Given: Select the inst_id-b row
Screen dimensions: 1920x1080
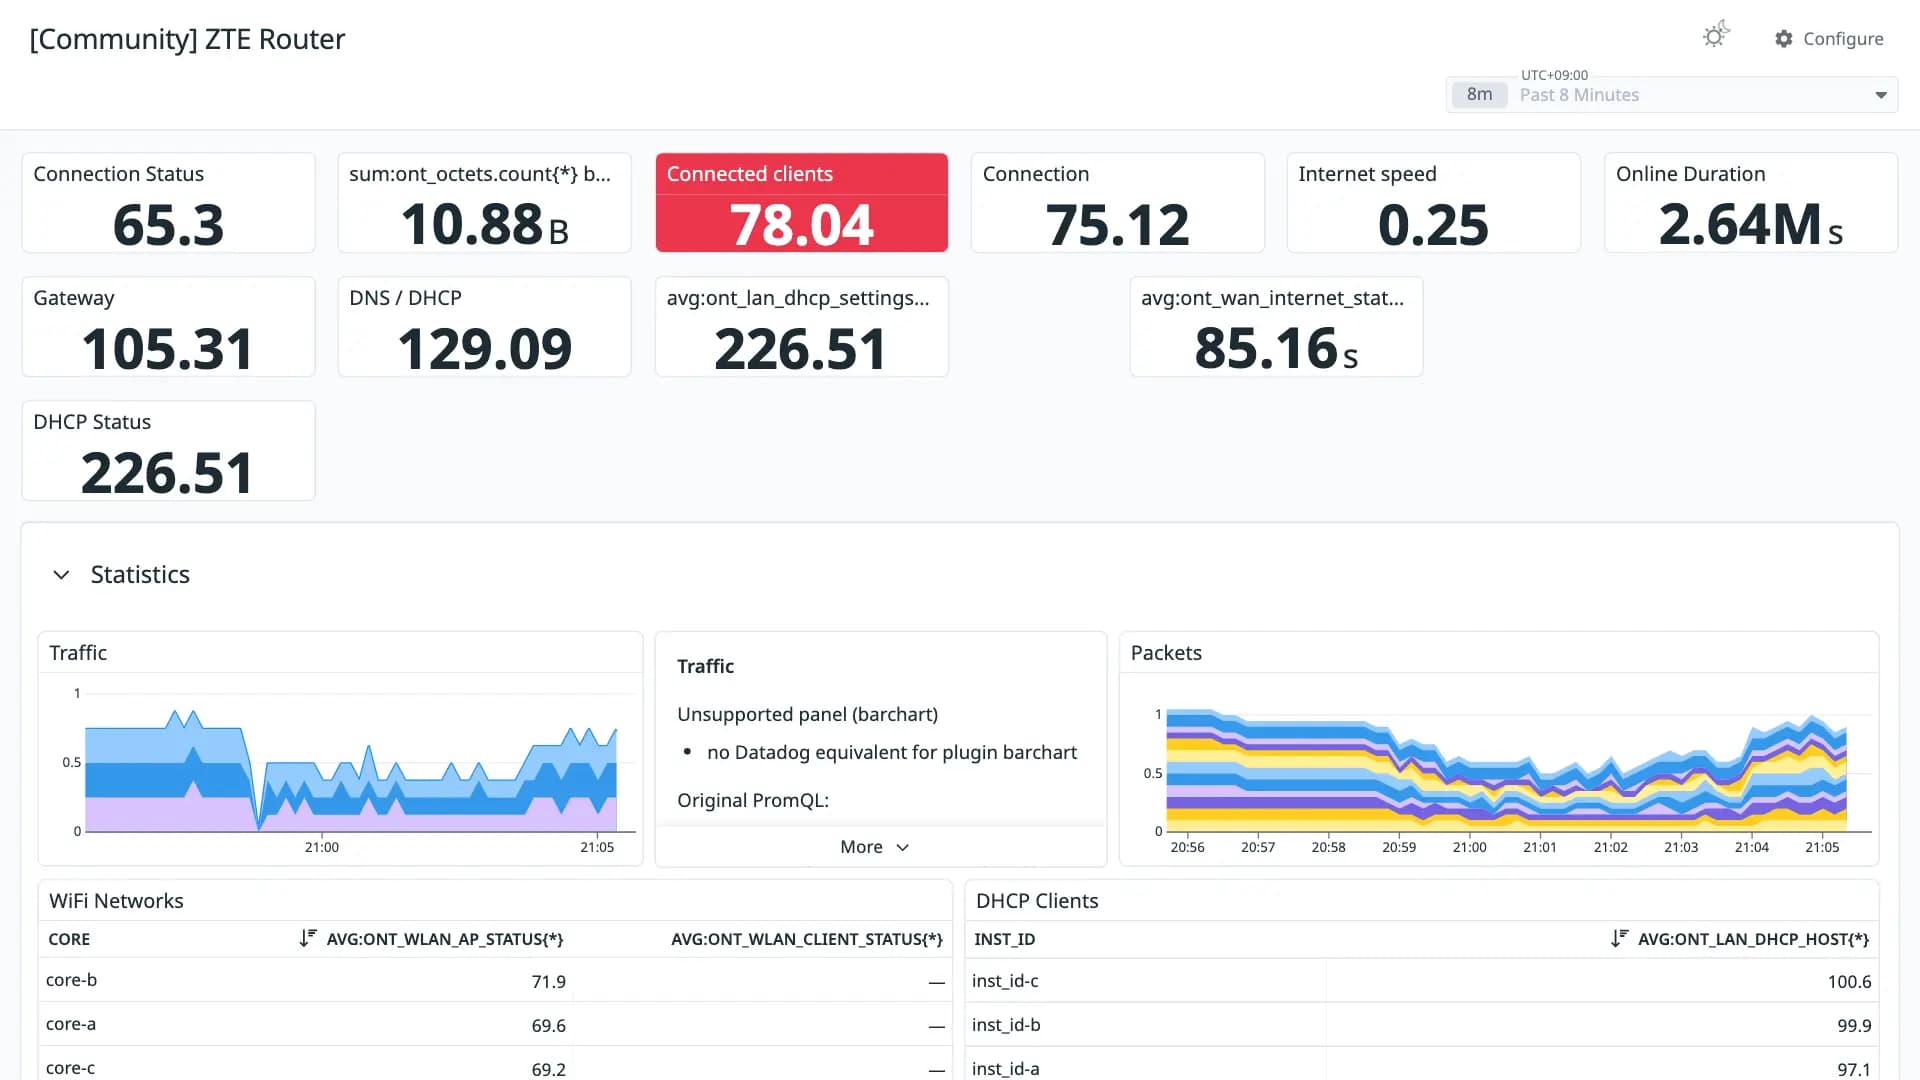Looking at the screenshot, I should (x=1422, y=1025).
